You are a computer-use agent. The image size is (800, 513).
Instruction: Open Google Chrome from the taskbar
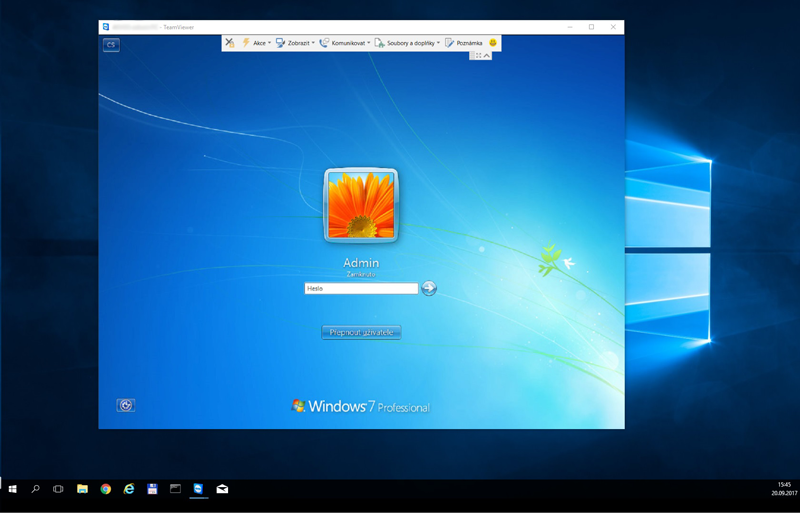[105, 489]
